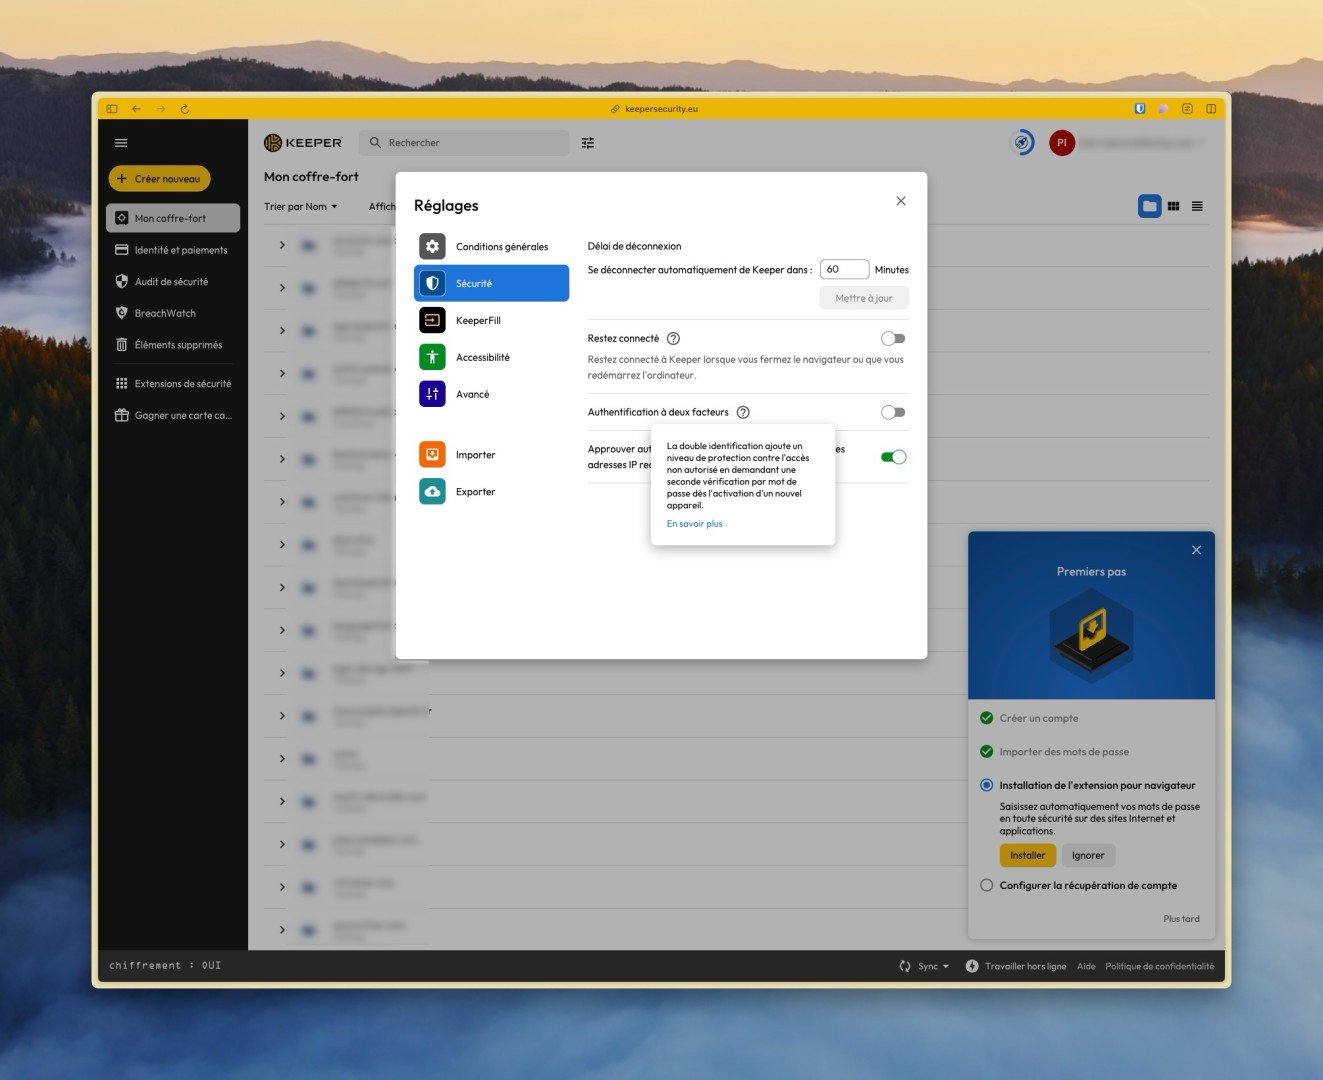Image resolution: width=1323 pixels, height=1080 pixels.
Task: Click the hamburger menu icon in sidebar
Action: click(121, 143)
